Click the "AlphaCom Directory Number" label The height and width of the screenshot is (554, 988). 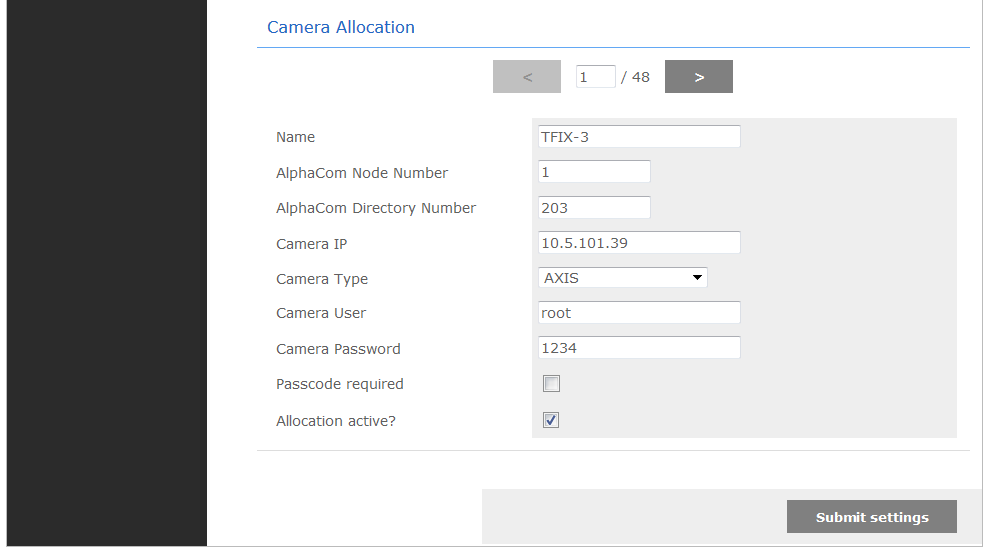[376, 209]
